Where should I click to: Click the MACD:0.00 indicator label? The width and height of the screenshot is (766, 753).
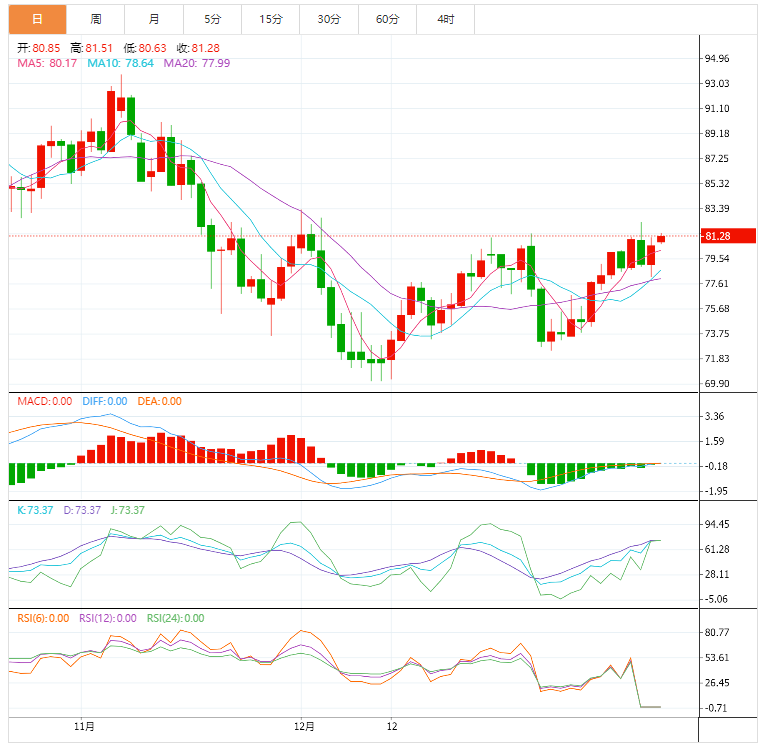click(x=44, y=401)
